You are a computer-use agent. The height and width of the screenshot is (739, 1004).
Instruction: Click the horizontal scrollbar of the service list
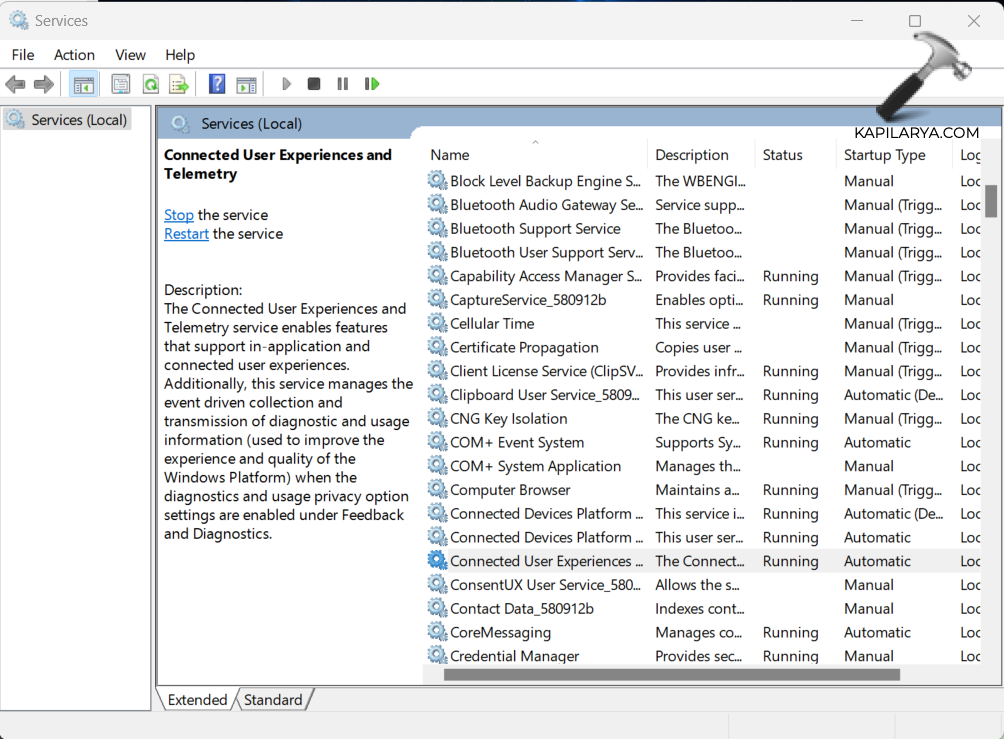[x=670, y=675]
